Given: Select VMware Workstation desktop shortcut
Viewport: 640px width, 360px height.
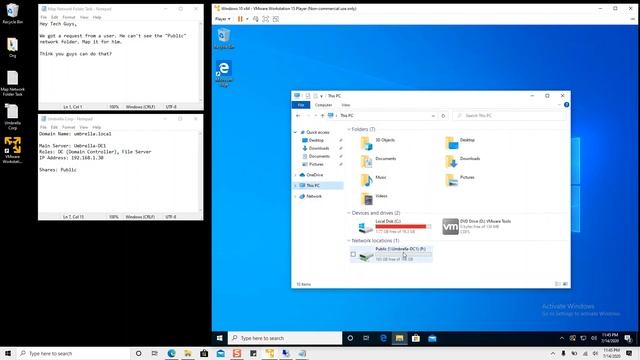Looking at the screenshot, I should point(13,150).
